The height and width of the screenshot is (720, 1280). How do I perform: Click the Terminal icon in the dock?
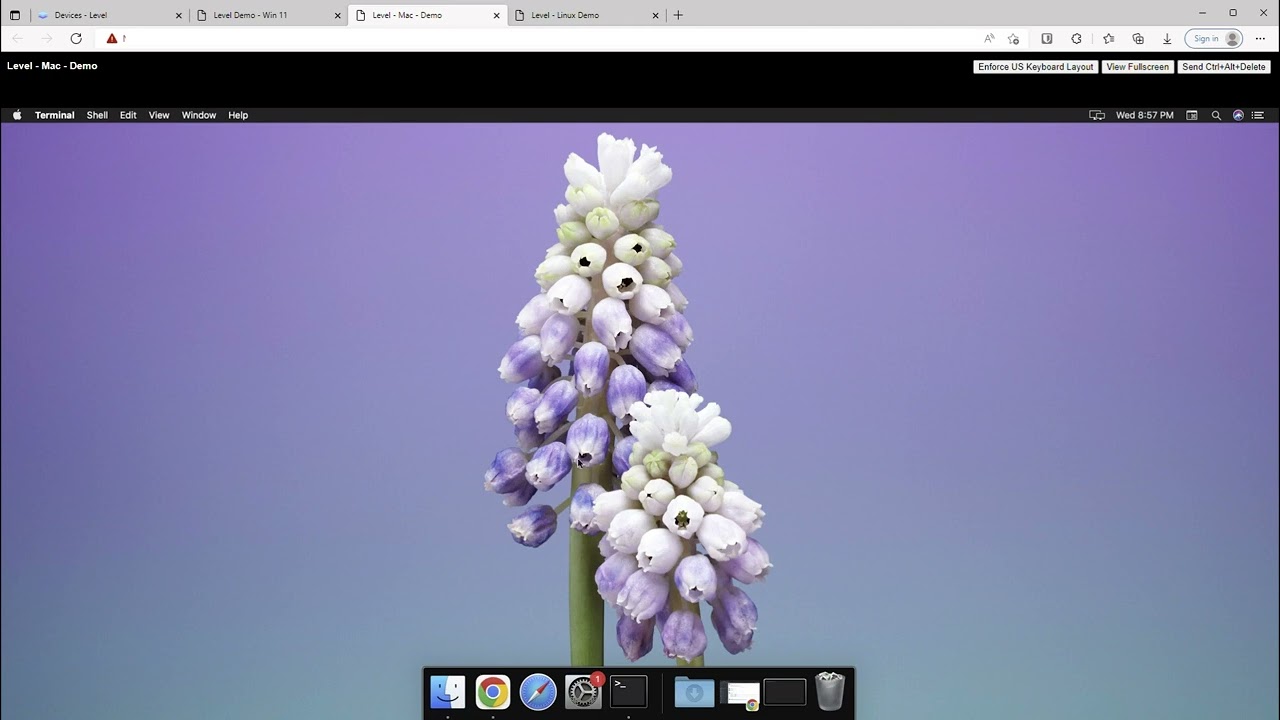point(629,692)
